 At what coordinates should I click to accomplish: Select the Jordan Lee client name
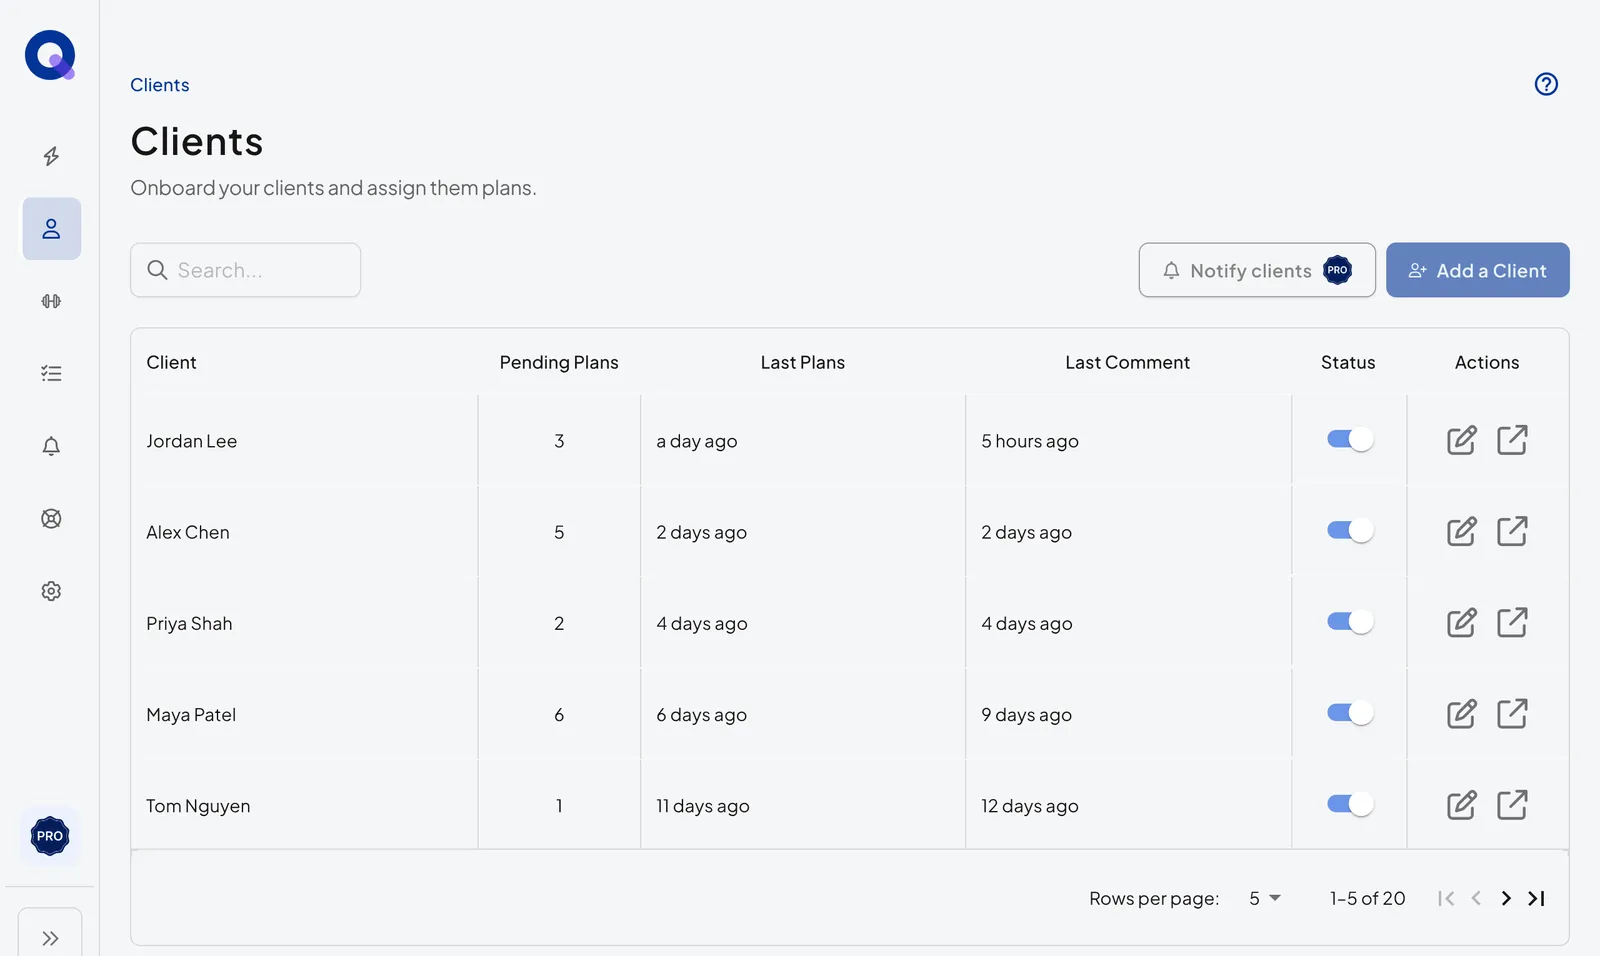192,441
